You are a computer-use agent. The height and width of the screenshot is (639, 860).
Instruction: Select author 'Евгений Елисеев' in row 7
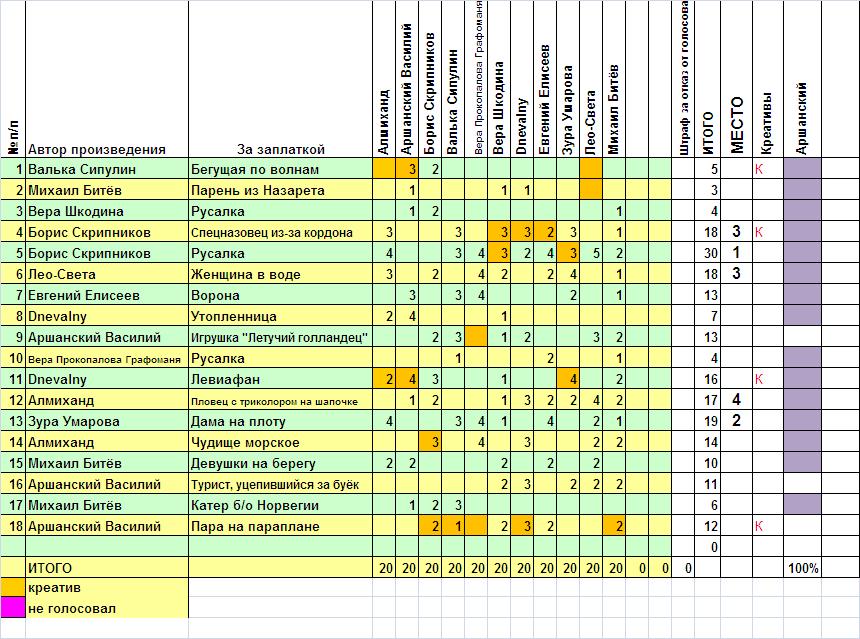107,295
